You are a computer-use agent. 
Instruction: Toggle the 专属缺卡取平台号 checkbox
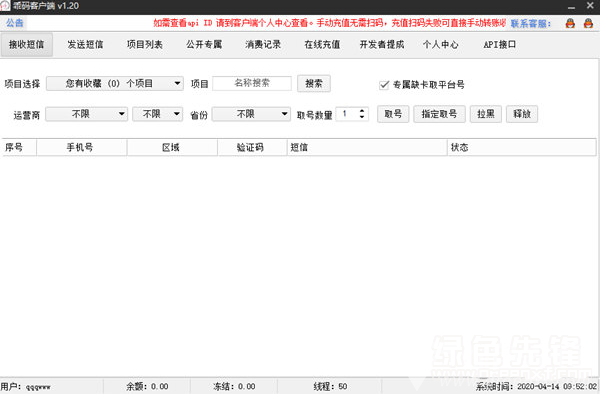pos(384,85)
